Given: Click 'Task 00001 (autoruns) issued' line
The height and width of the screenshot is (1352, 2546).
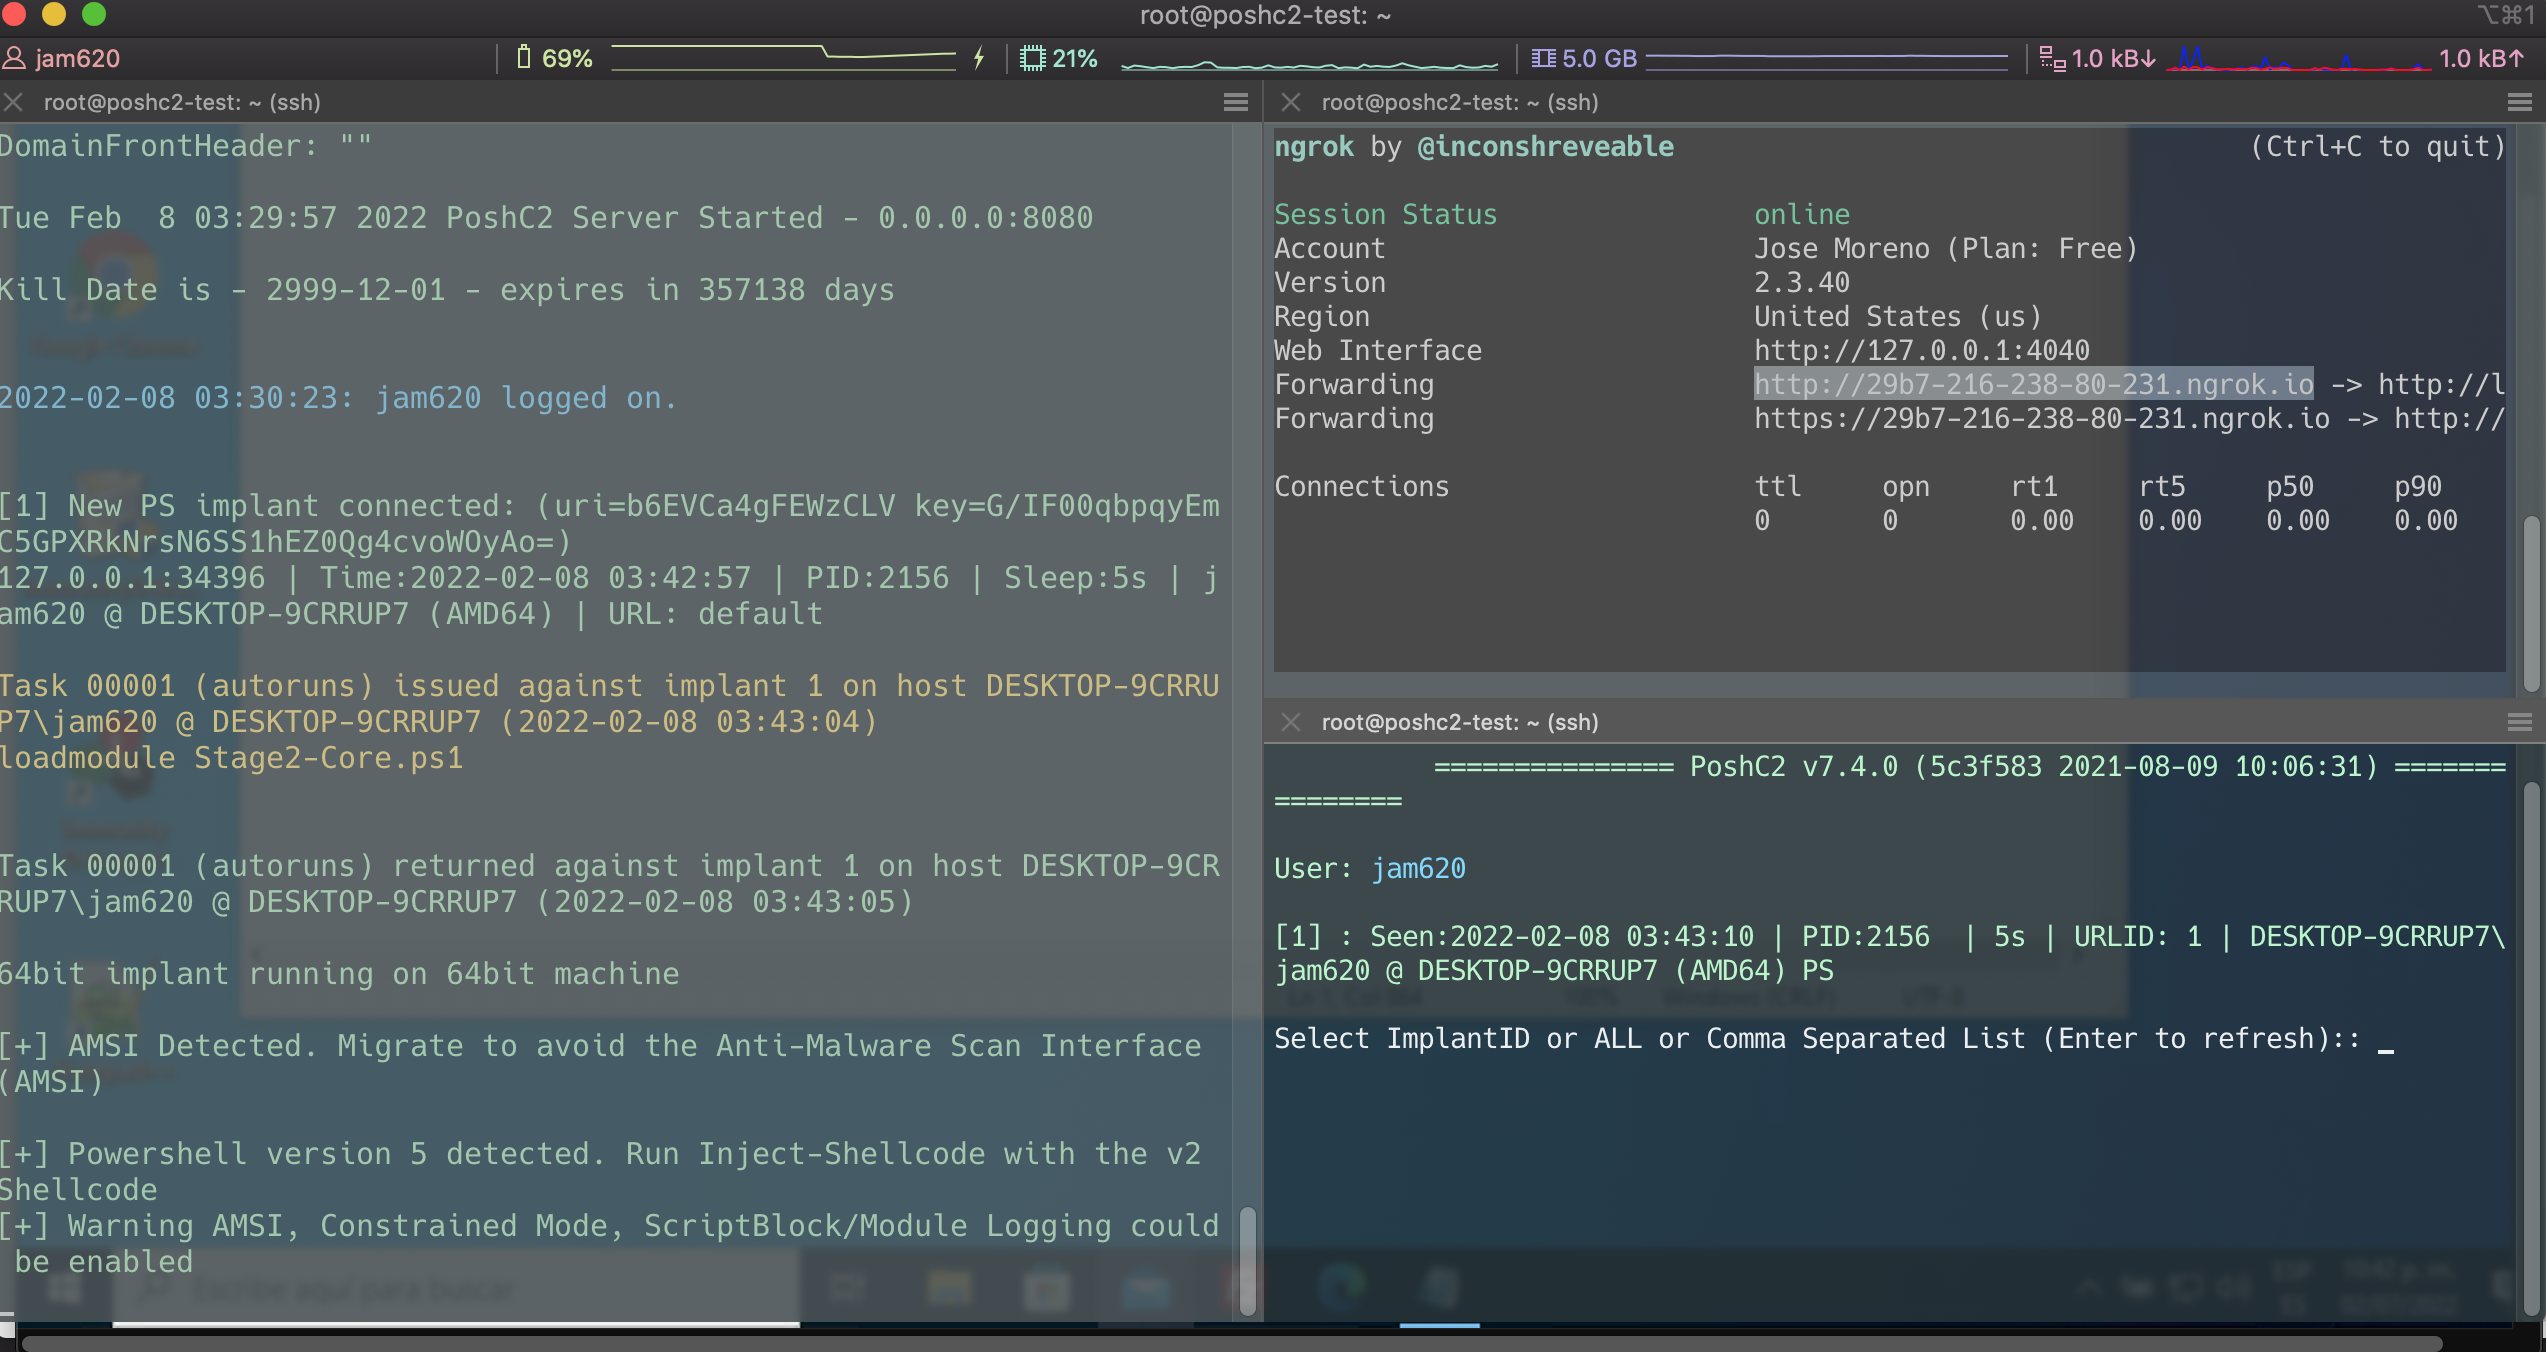Looking at the screenshot, I should point(610,703).
